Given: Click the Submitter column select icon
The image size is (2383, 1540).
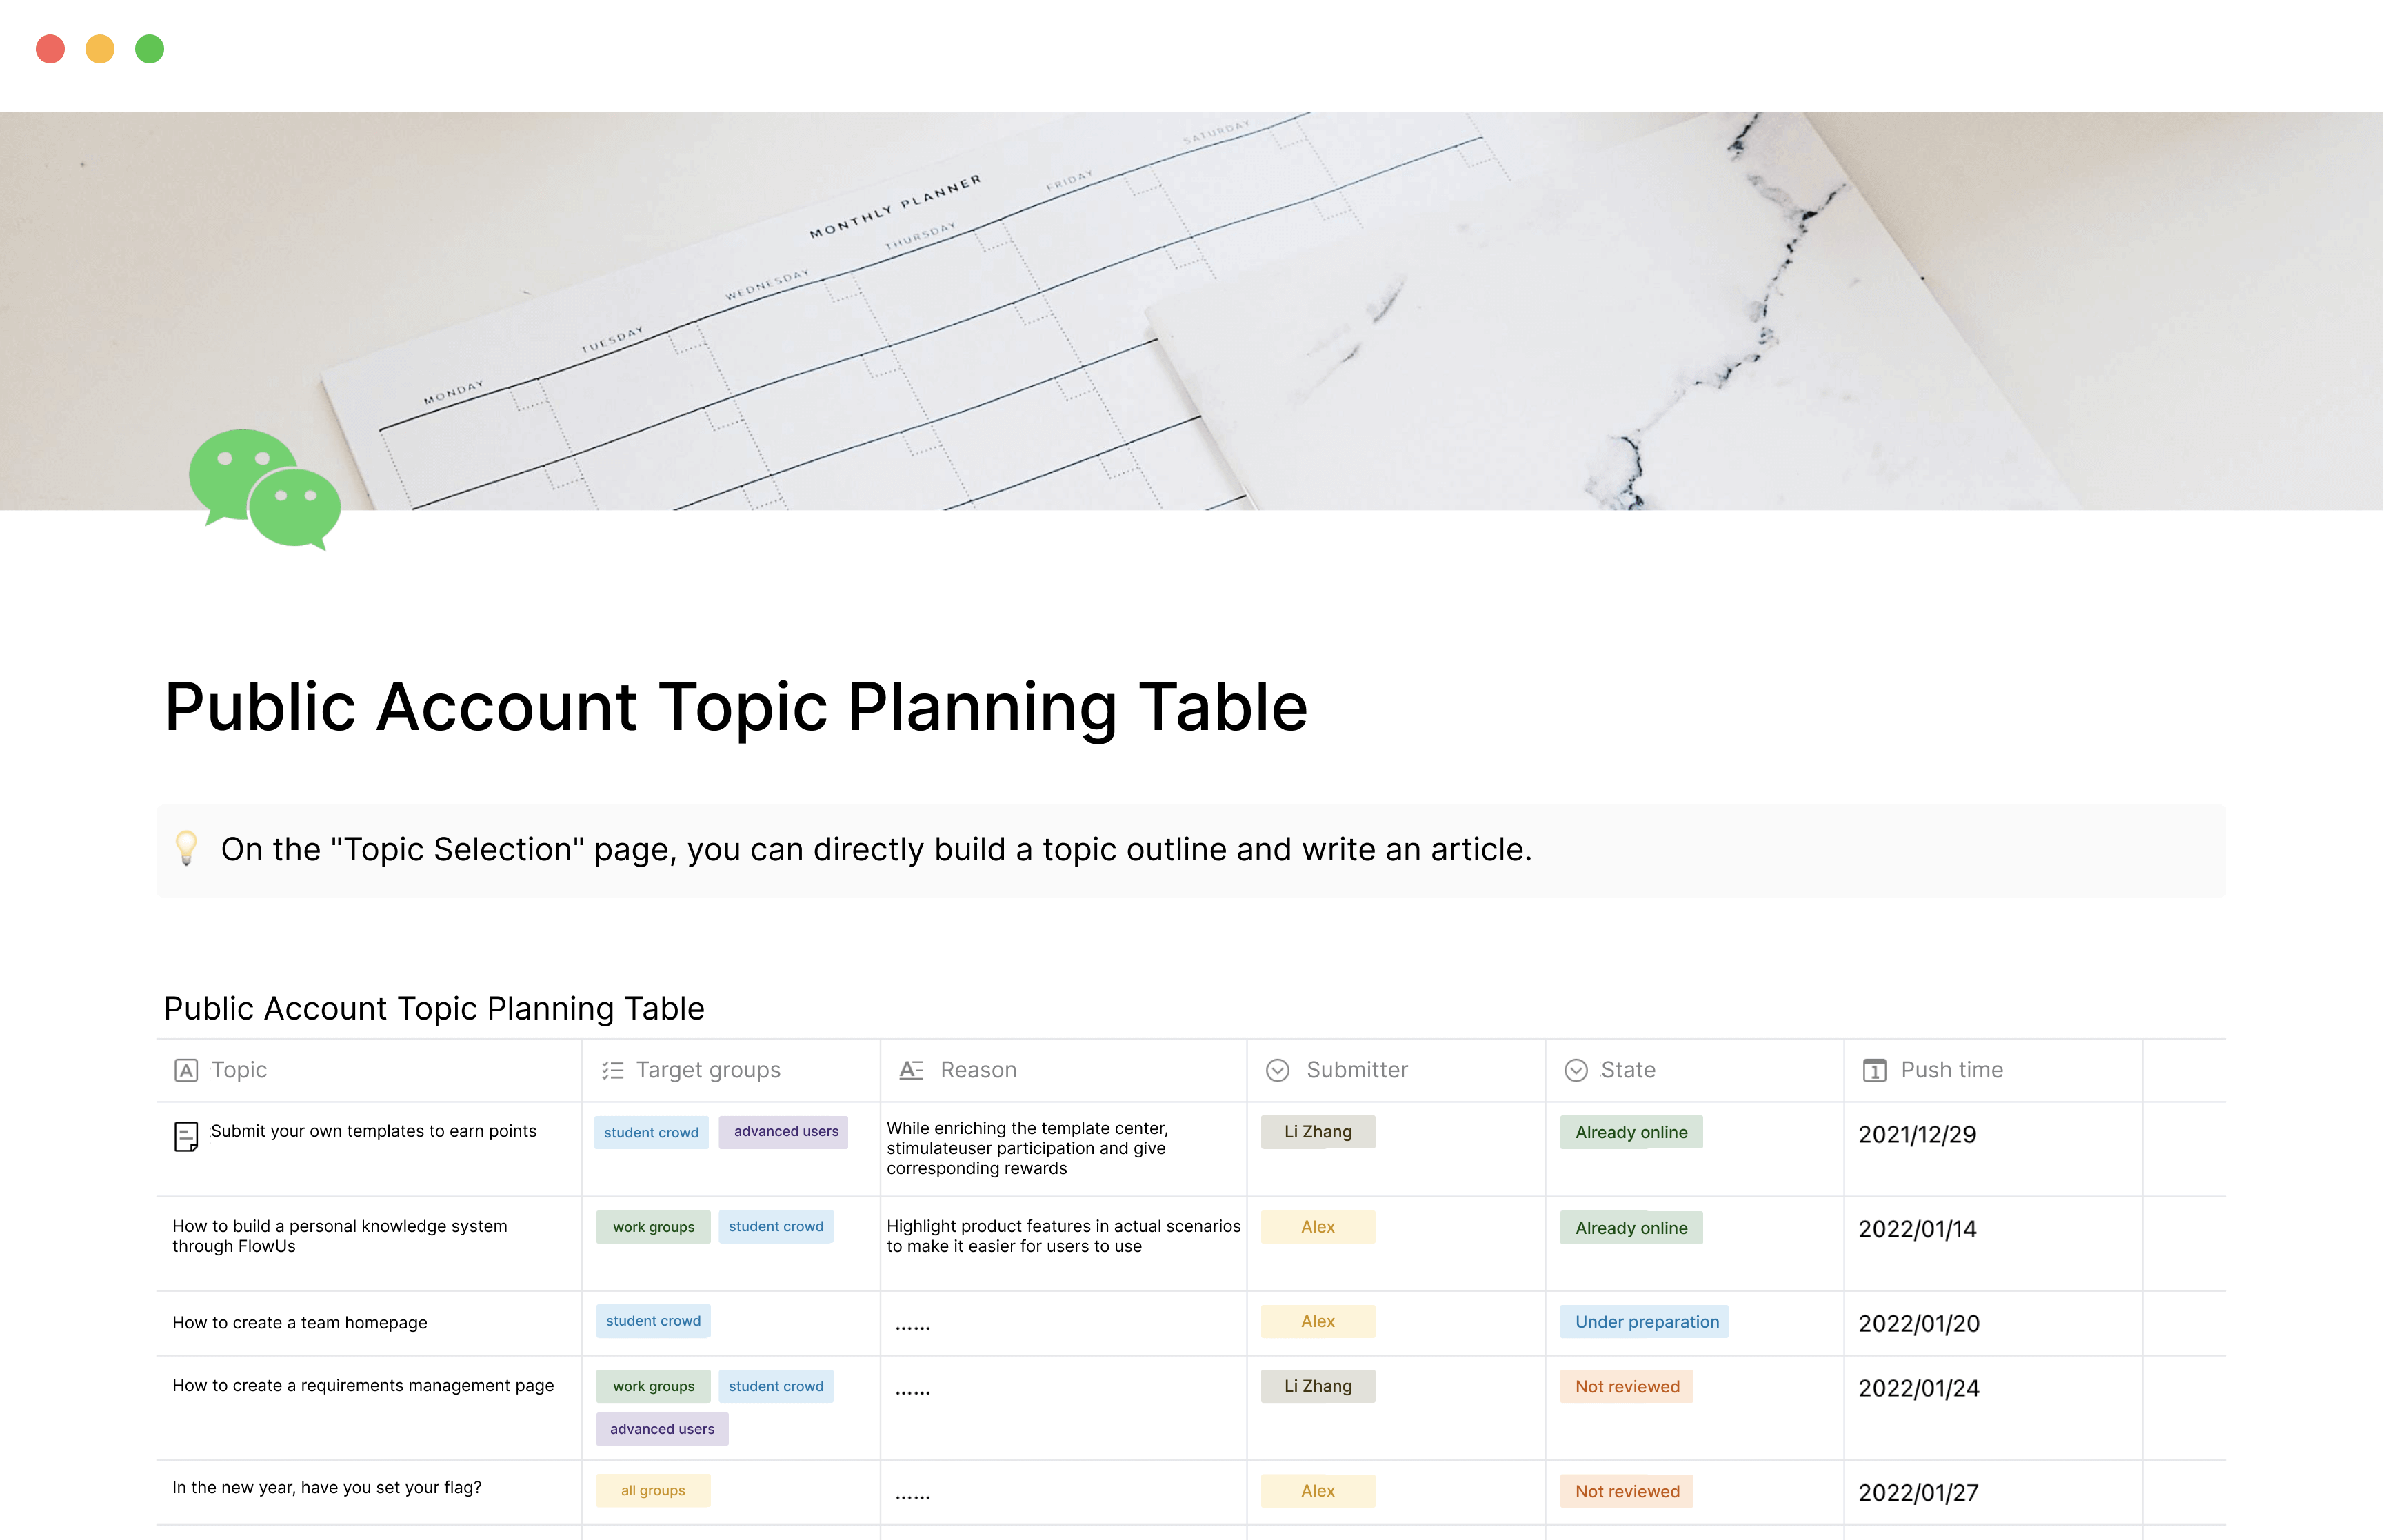Looking at the screenshot, I should (x=1277, y=1070).
